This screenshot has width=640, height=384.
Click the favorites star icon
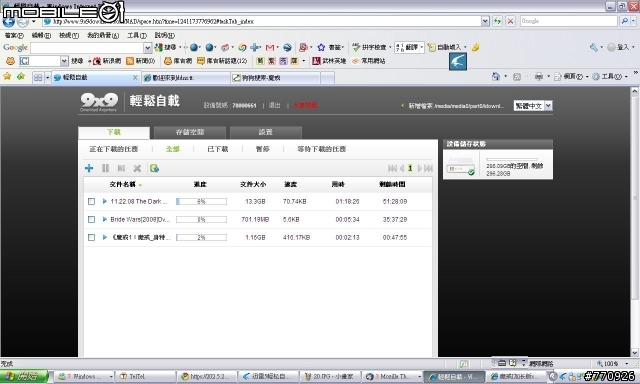click(x=7, y=77)
